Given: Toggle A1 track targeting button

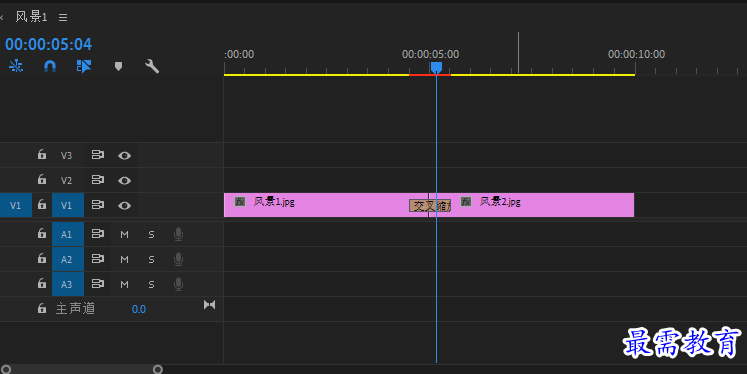Looking at the screenshot, I should [x=68, y=234].
